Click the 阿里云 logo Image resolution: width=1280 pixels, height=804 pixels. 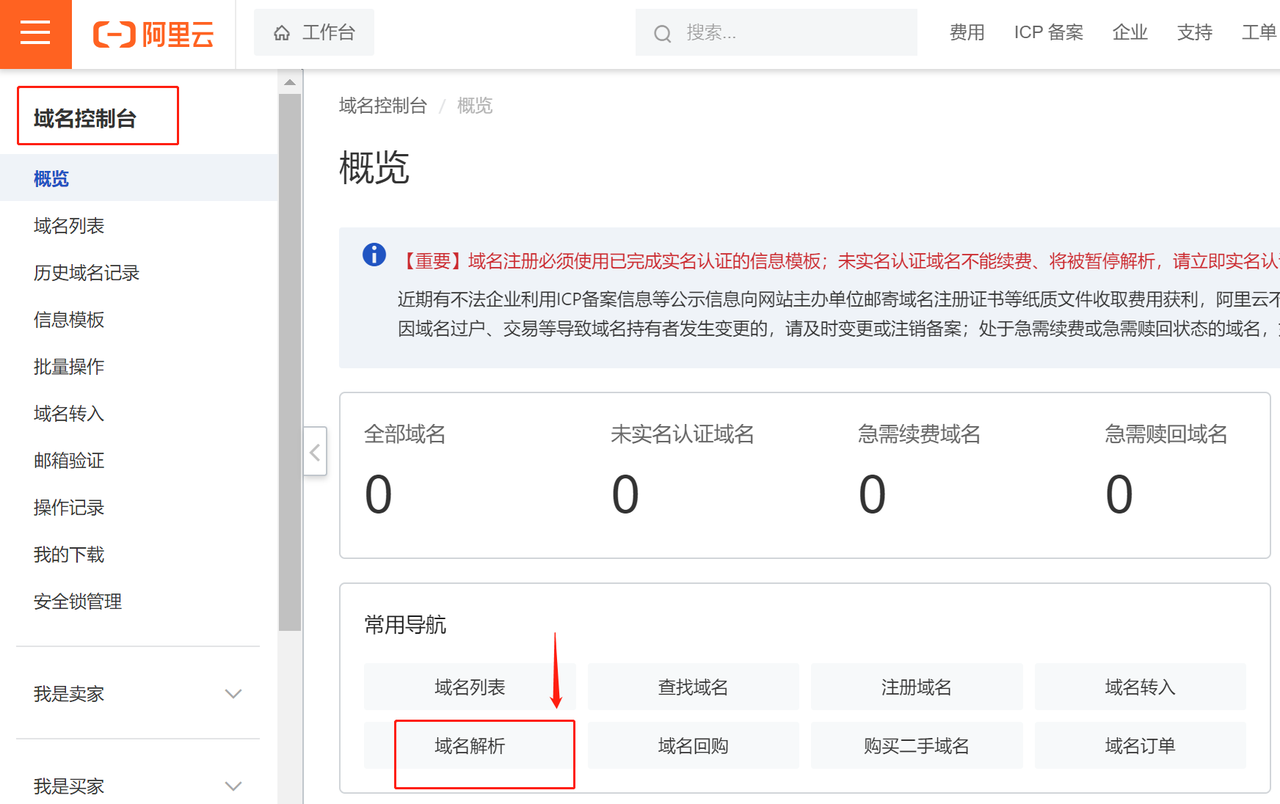click(152, 32)
